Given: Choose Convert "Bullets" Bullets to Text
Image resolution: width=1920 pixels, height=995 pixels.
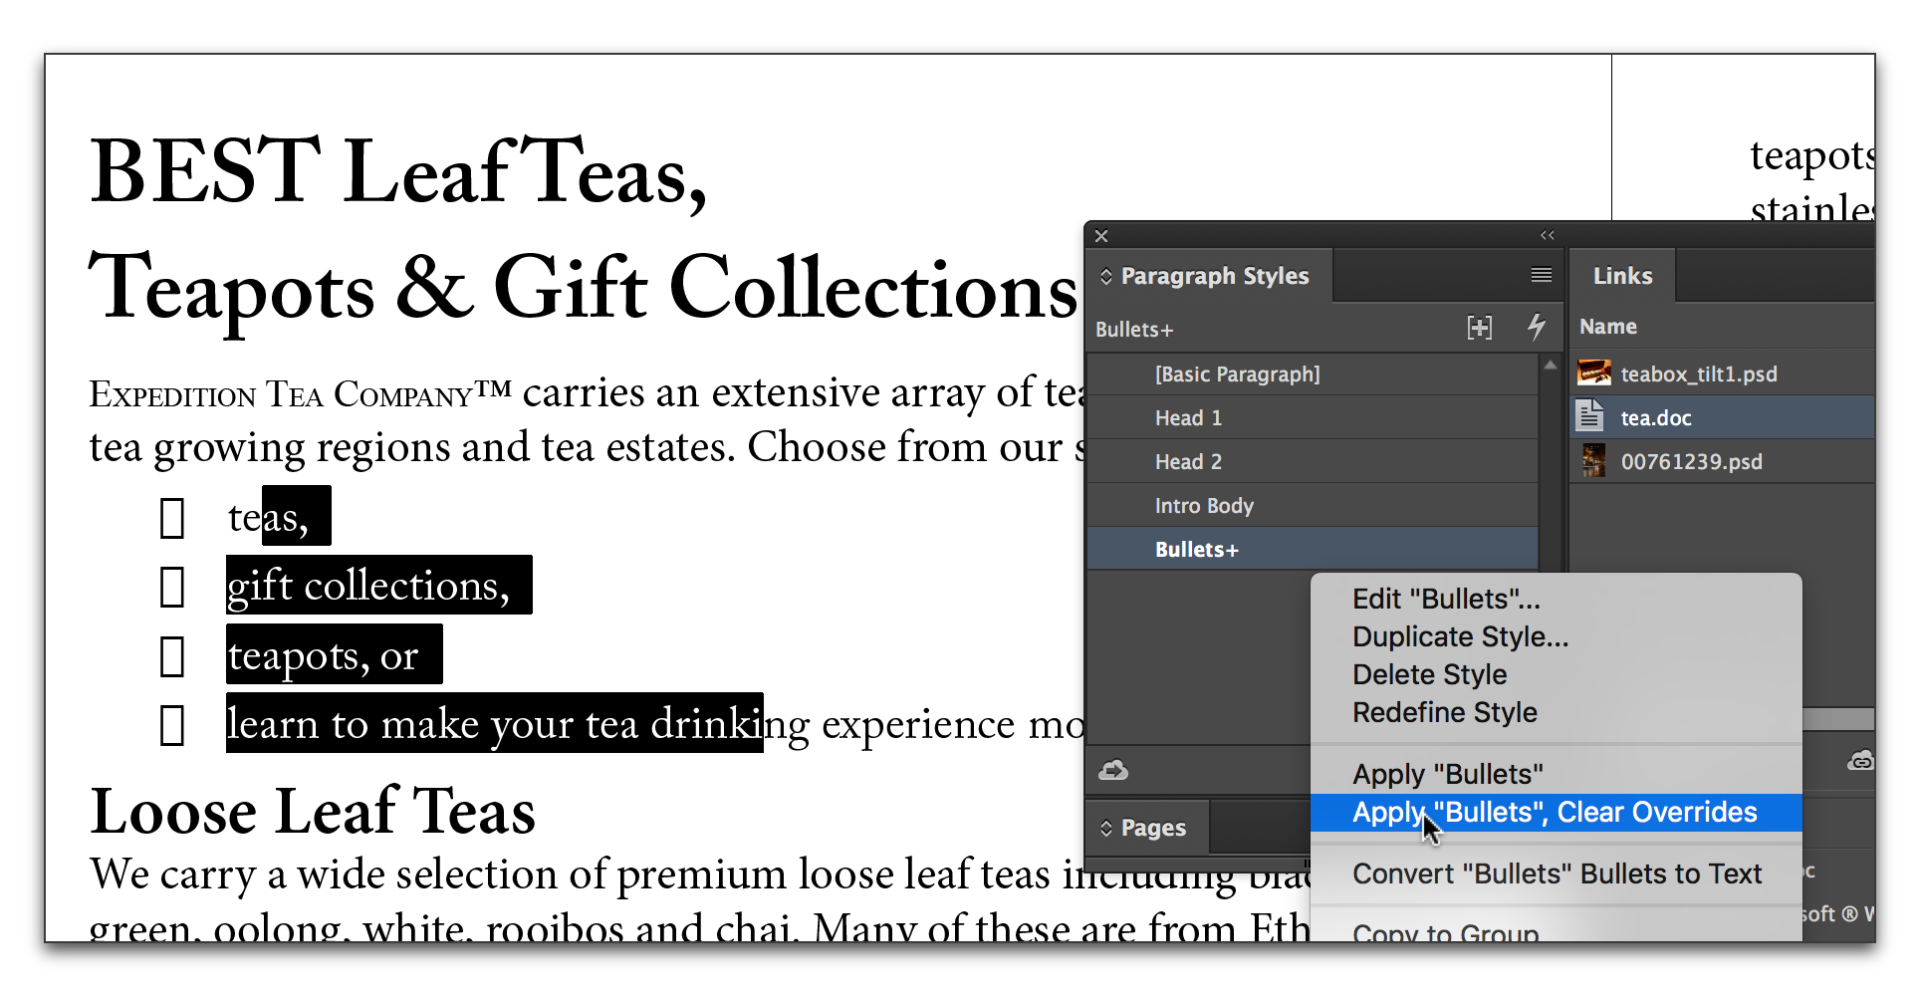Looking at the screenshot, I should (x=1556, y=874).
